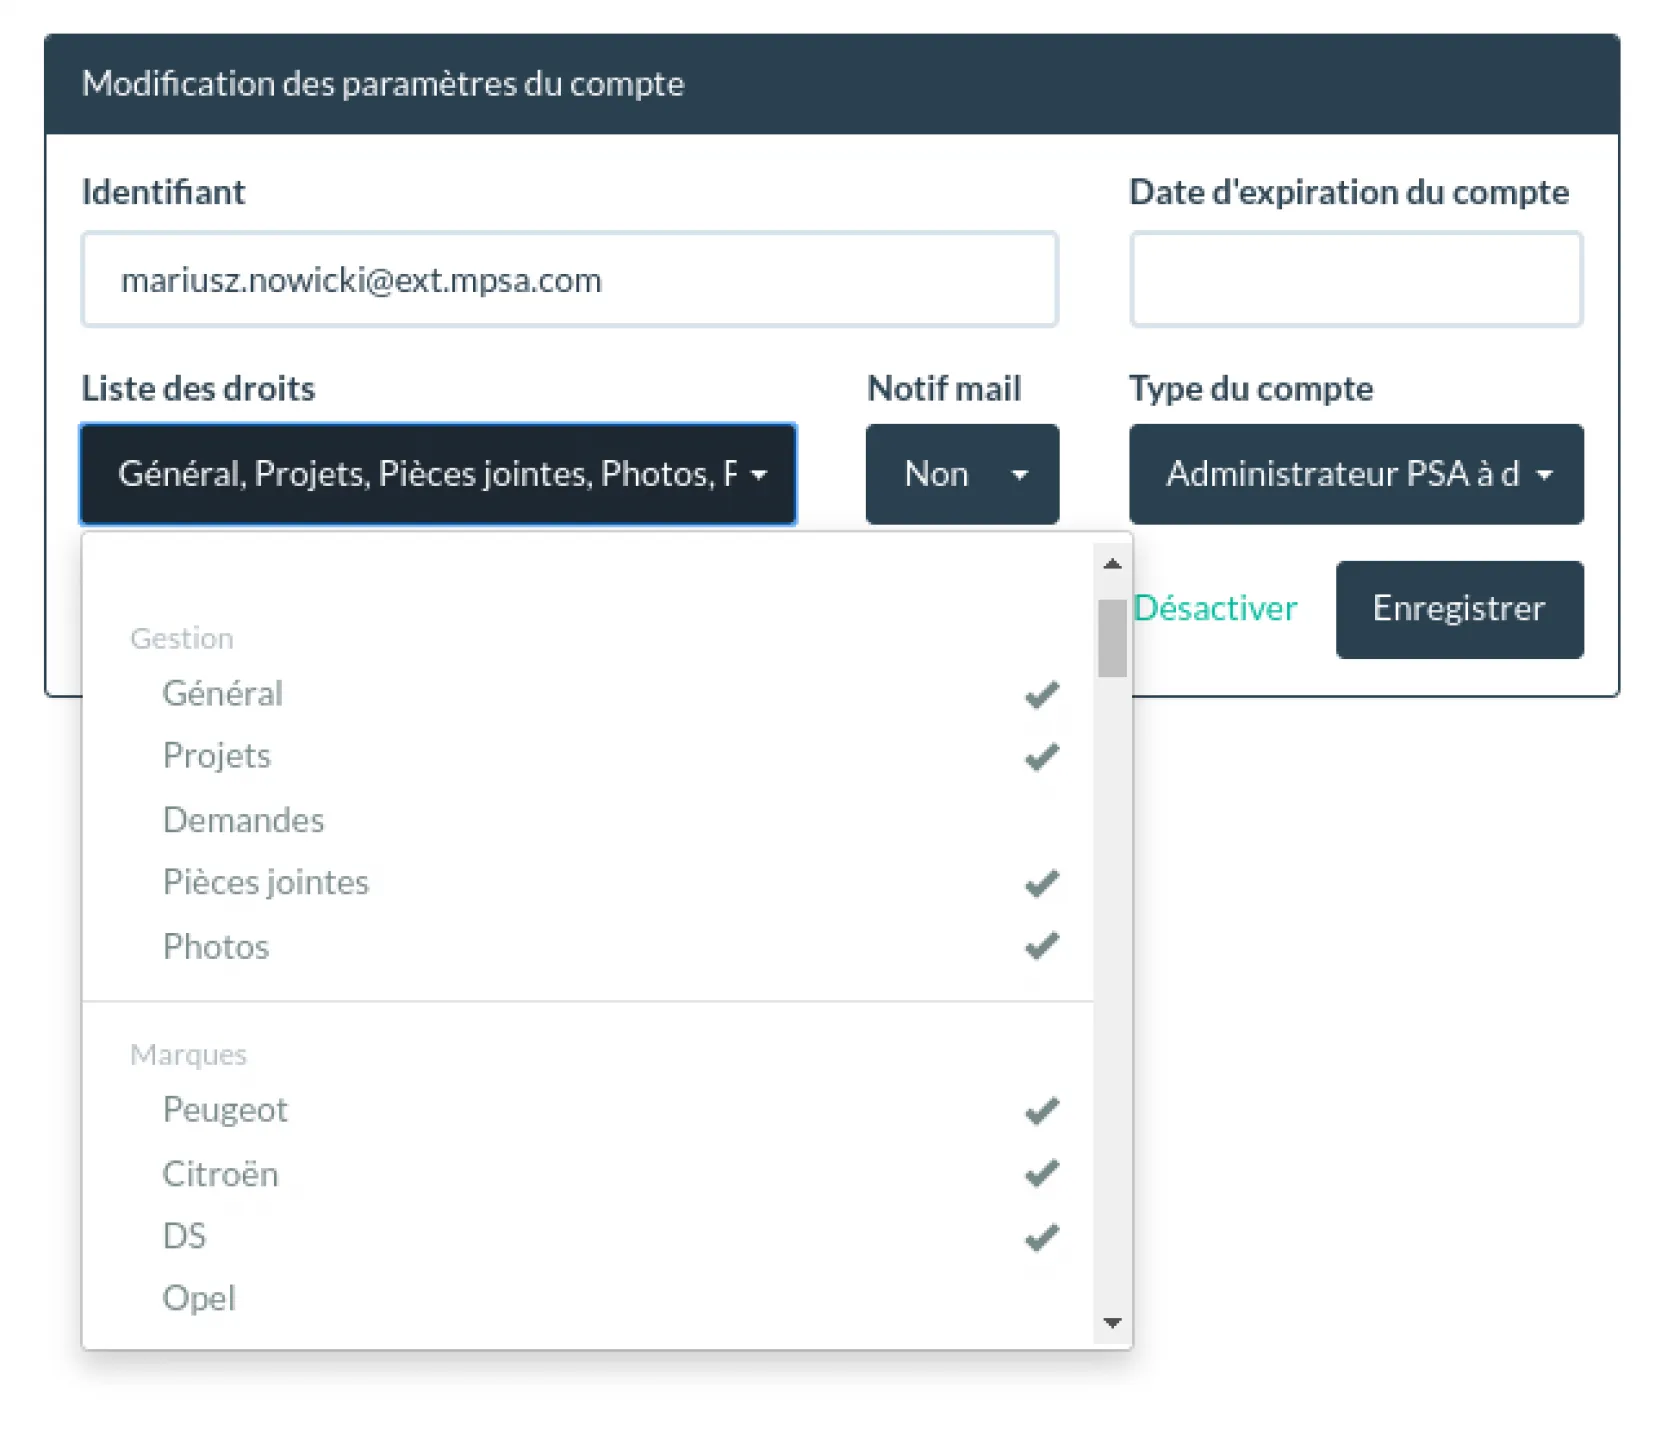
Task: Toggle the Projets option label
Action: pyautogui.click(x=217, y=756)
